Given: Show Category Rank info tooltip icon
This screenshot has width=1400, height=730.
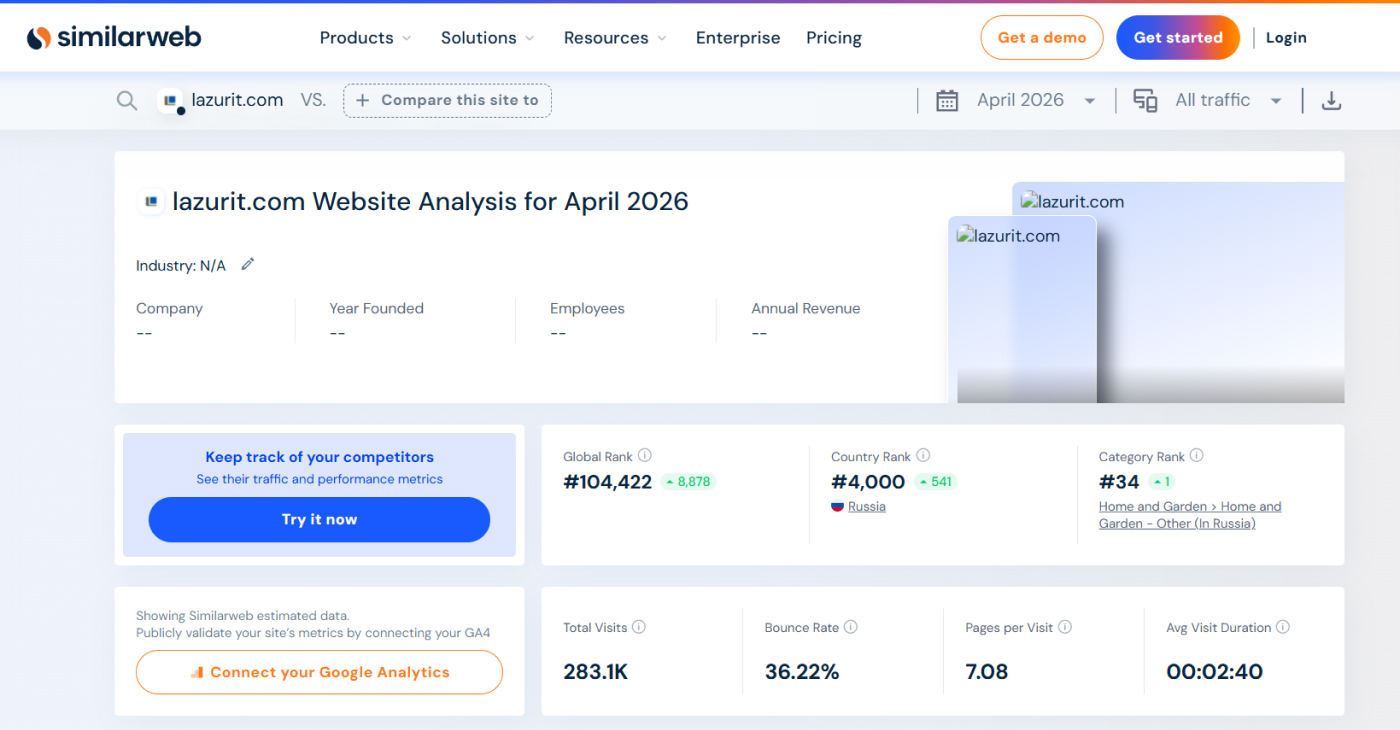Looking at the screenshot, I should click(1196, 455).
